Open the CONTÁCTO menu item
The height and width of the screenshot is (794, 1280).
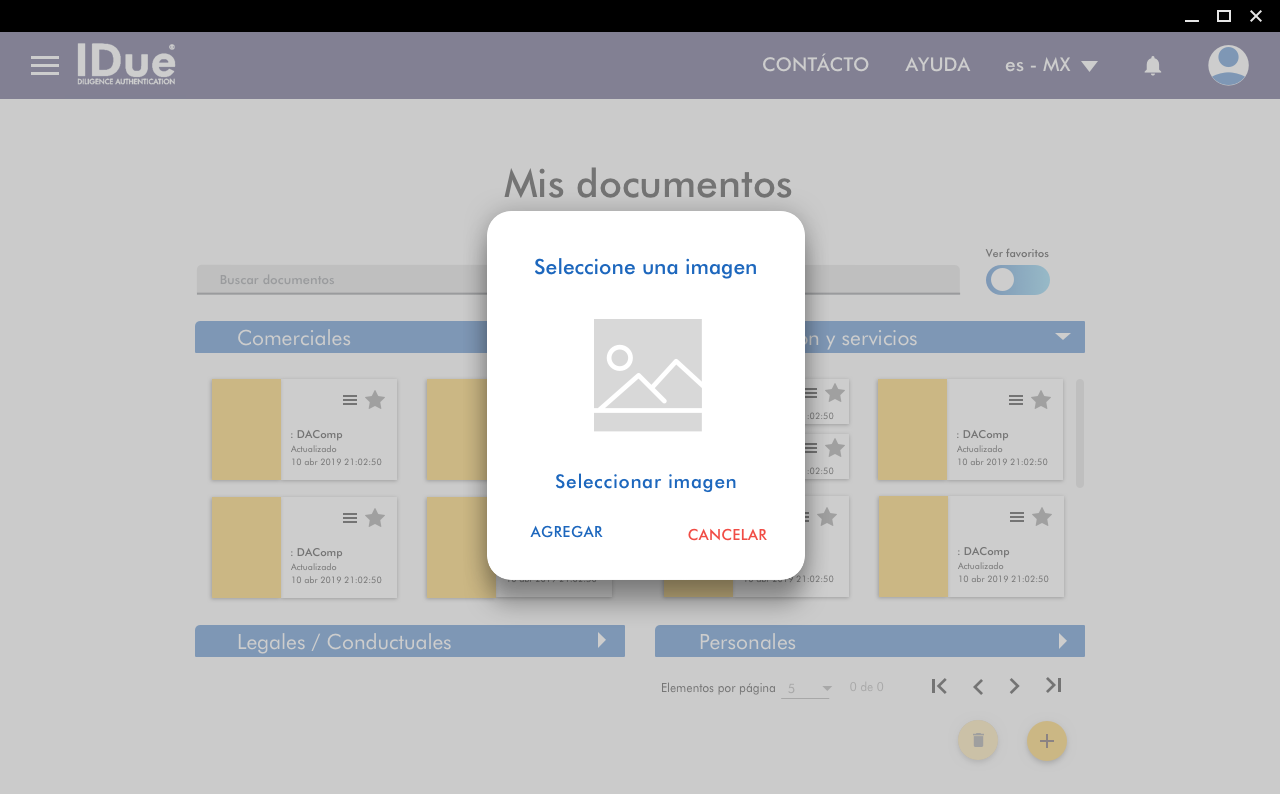tap(815, 65)
